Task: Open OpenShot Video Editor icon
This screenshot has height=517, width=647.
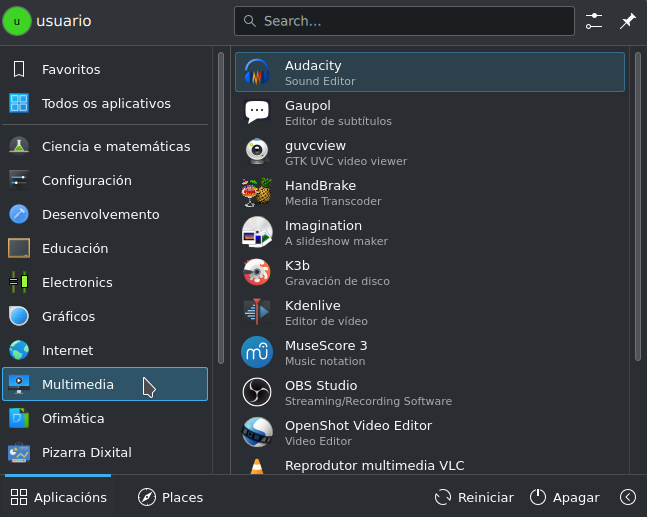Action: point(258,432)
